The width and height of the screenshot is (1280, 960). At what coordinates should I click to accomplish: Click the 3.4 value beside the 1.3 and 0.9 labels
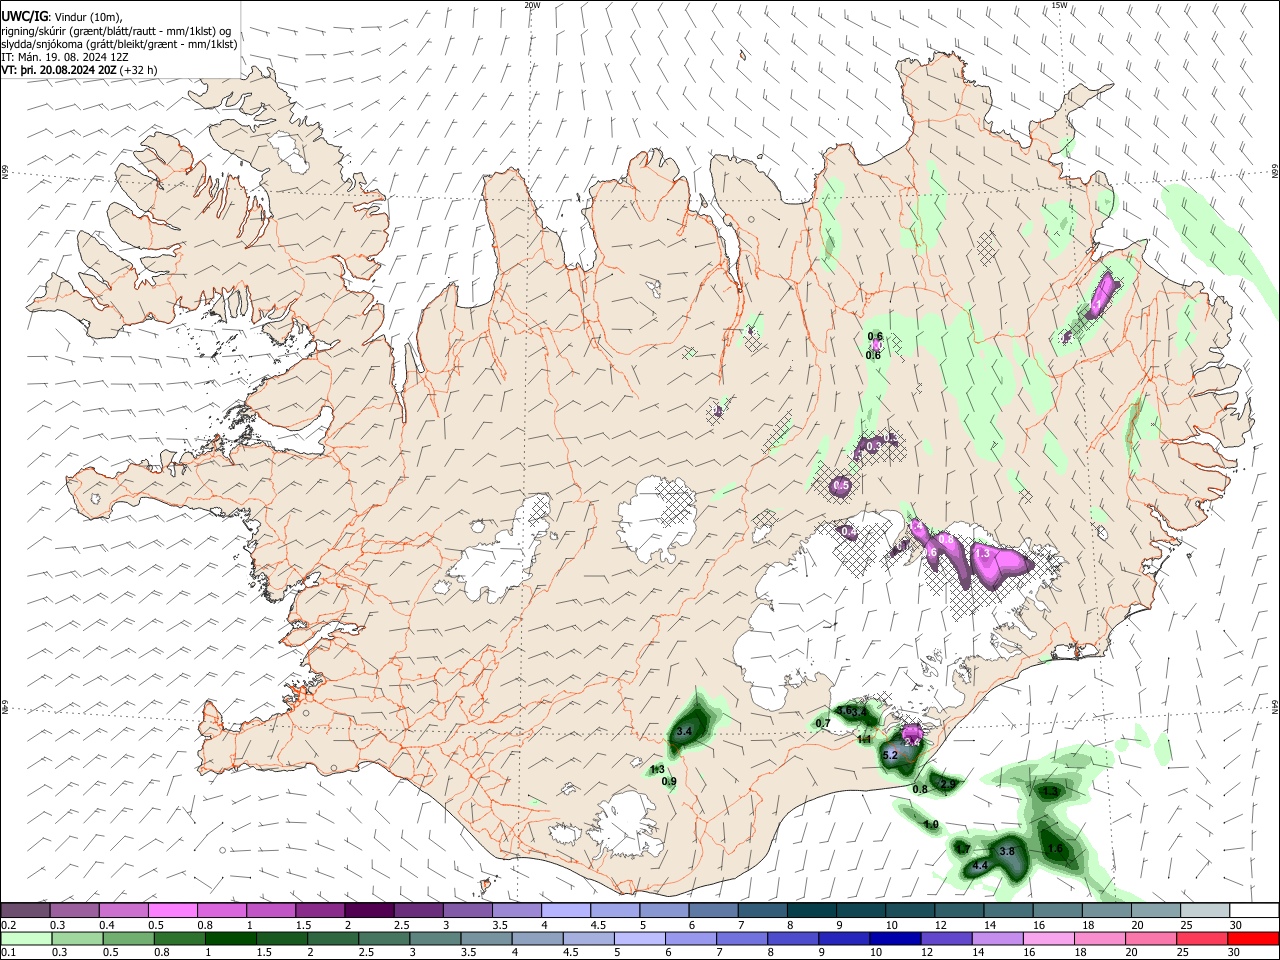[684, 732]
